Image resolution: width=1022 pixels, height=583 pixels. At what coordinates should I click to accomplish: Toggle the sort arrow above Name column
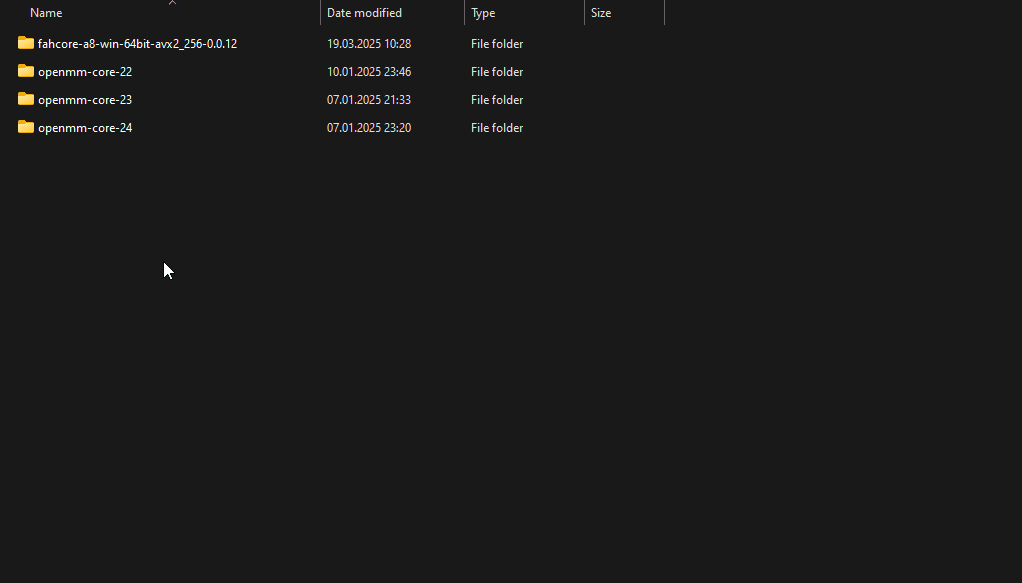coord(172,3)
